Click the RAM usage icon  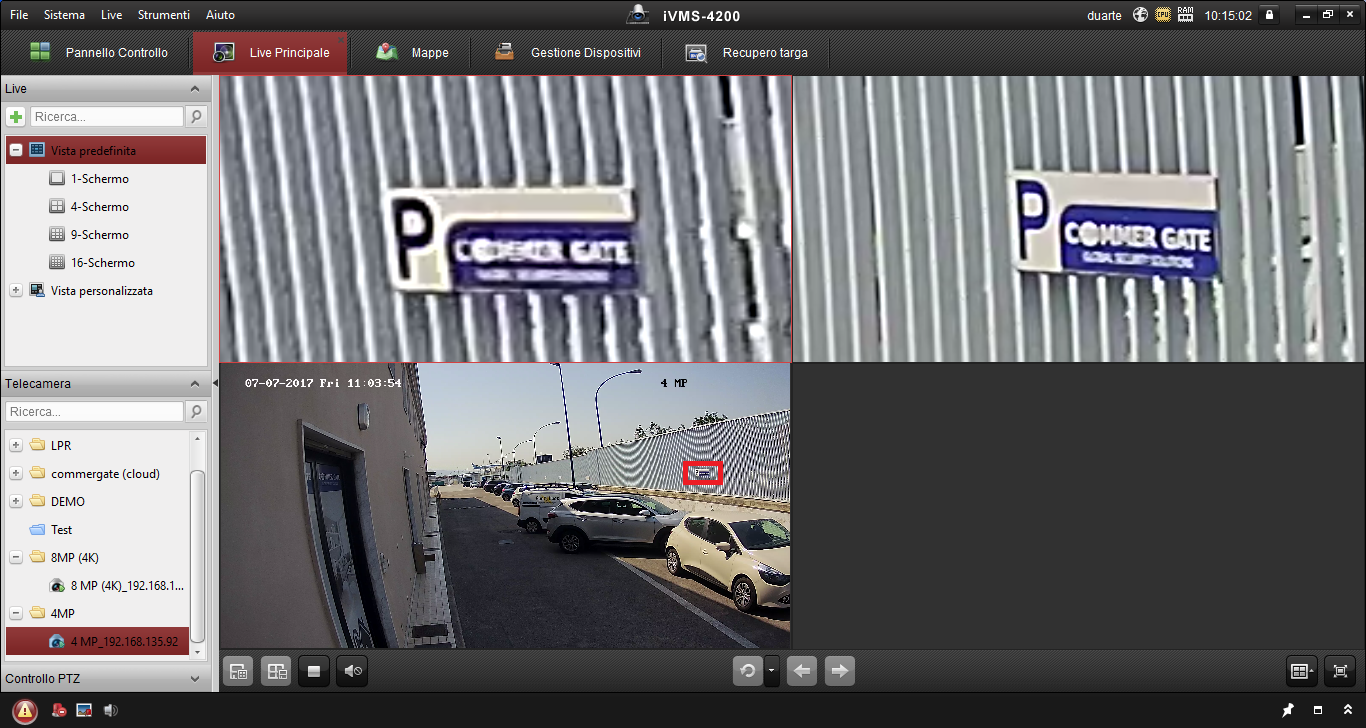pos(1186,15)
